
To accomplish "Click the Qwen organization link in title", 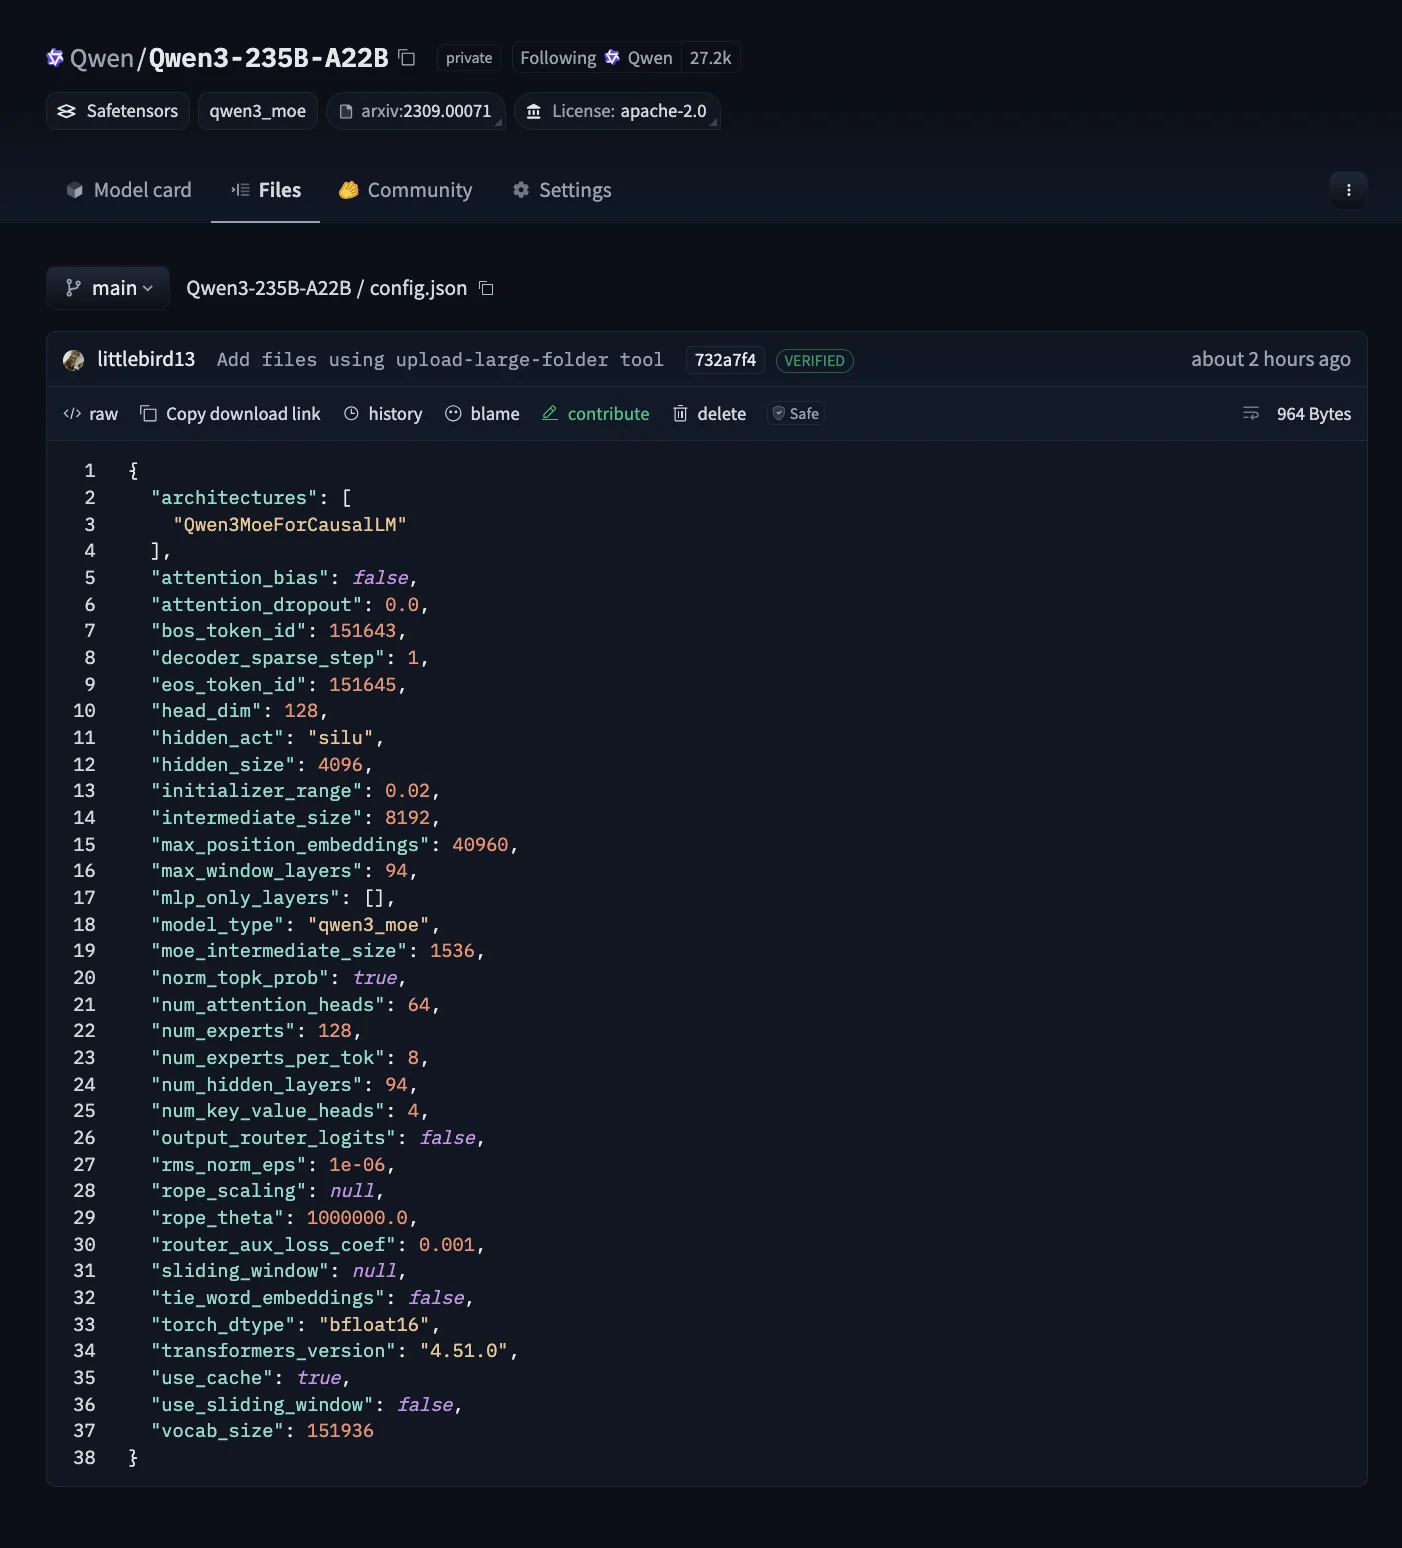I will tap(101, 58).
